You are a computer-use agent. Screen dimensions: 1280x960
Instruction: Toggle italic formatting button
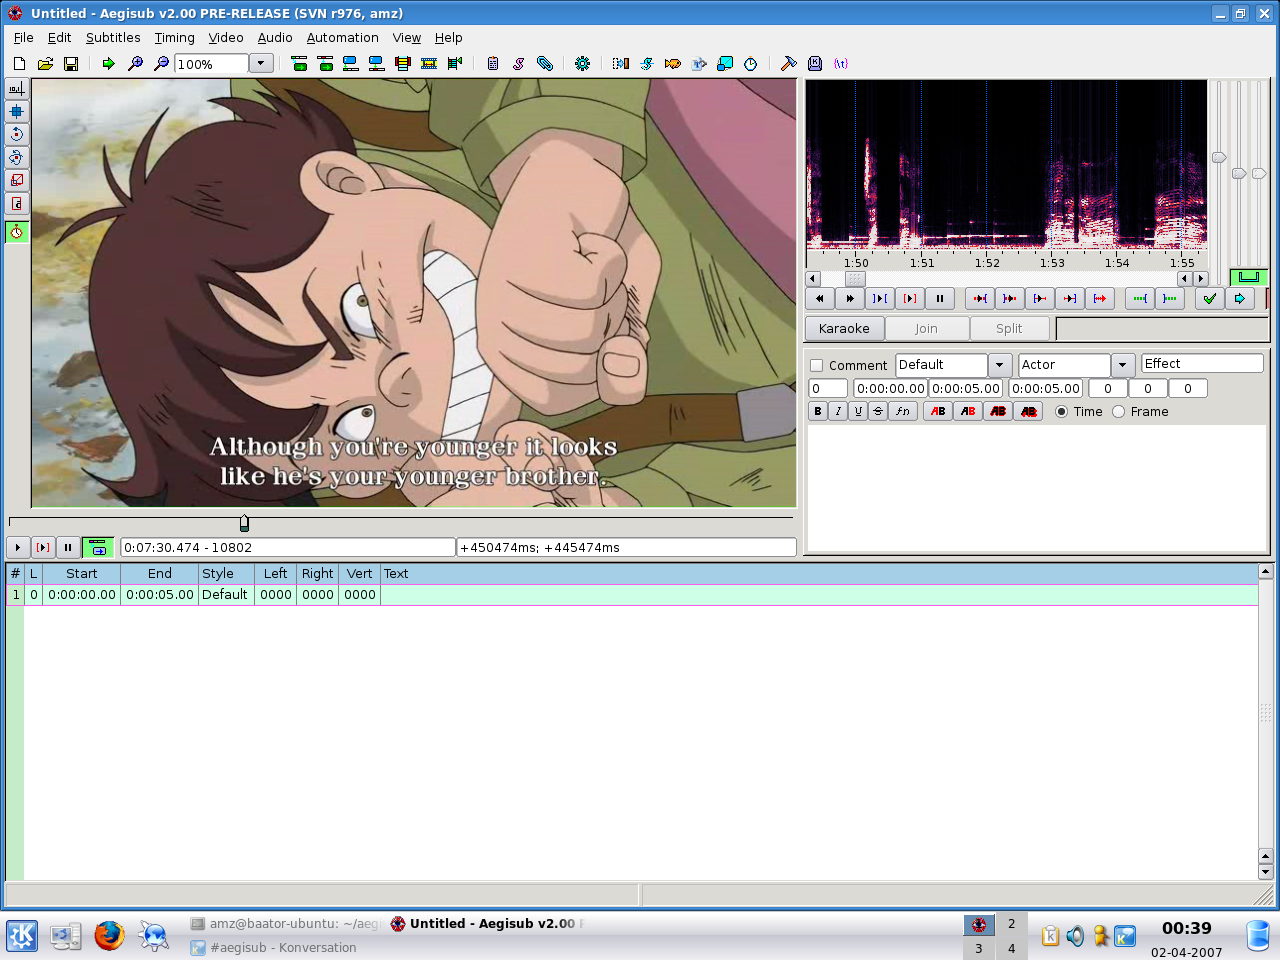(x=838, y=411)
